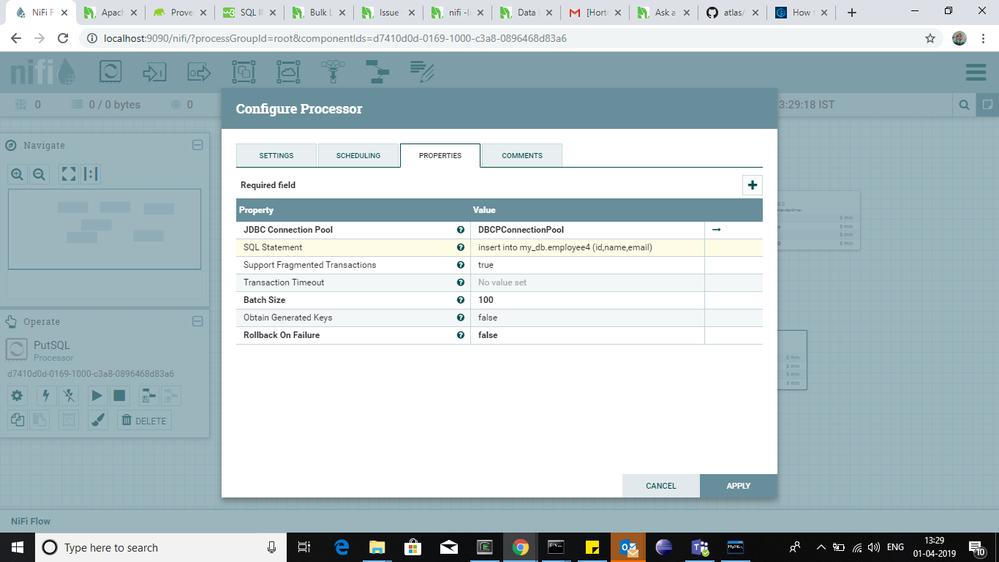Apply processor configuration changes
This screenshot has width=999, height=562.
(738, 486)
